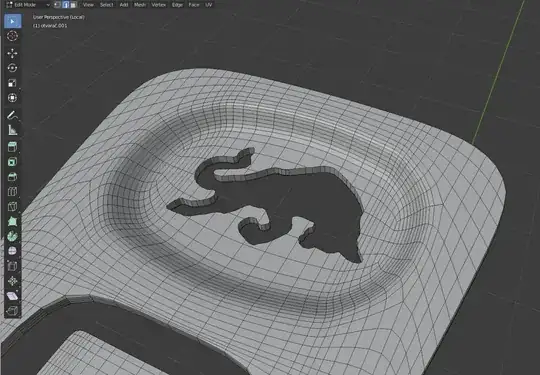
Task: Open the Face menu
Action: click(x=194, y=4)
